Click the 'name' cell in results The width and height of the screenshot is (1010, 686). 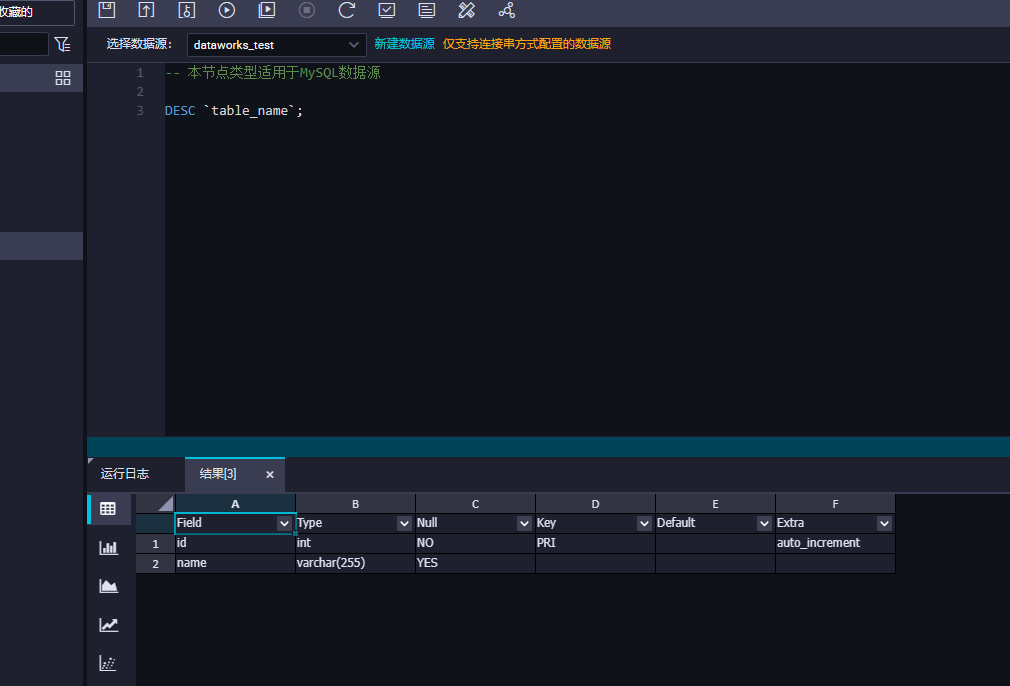tap(235, 563)
